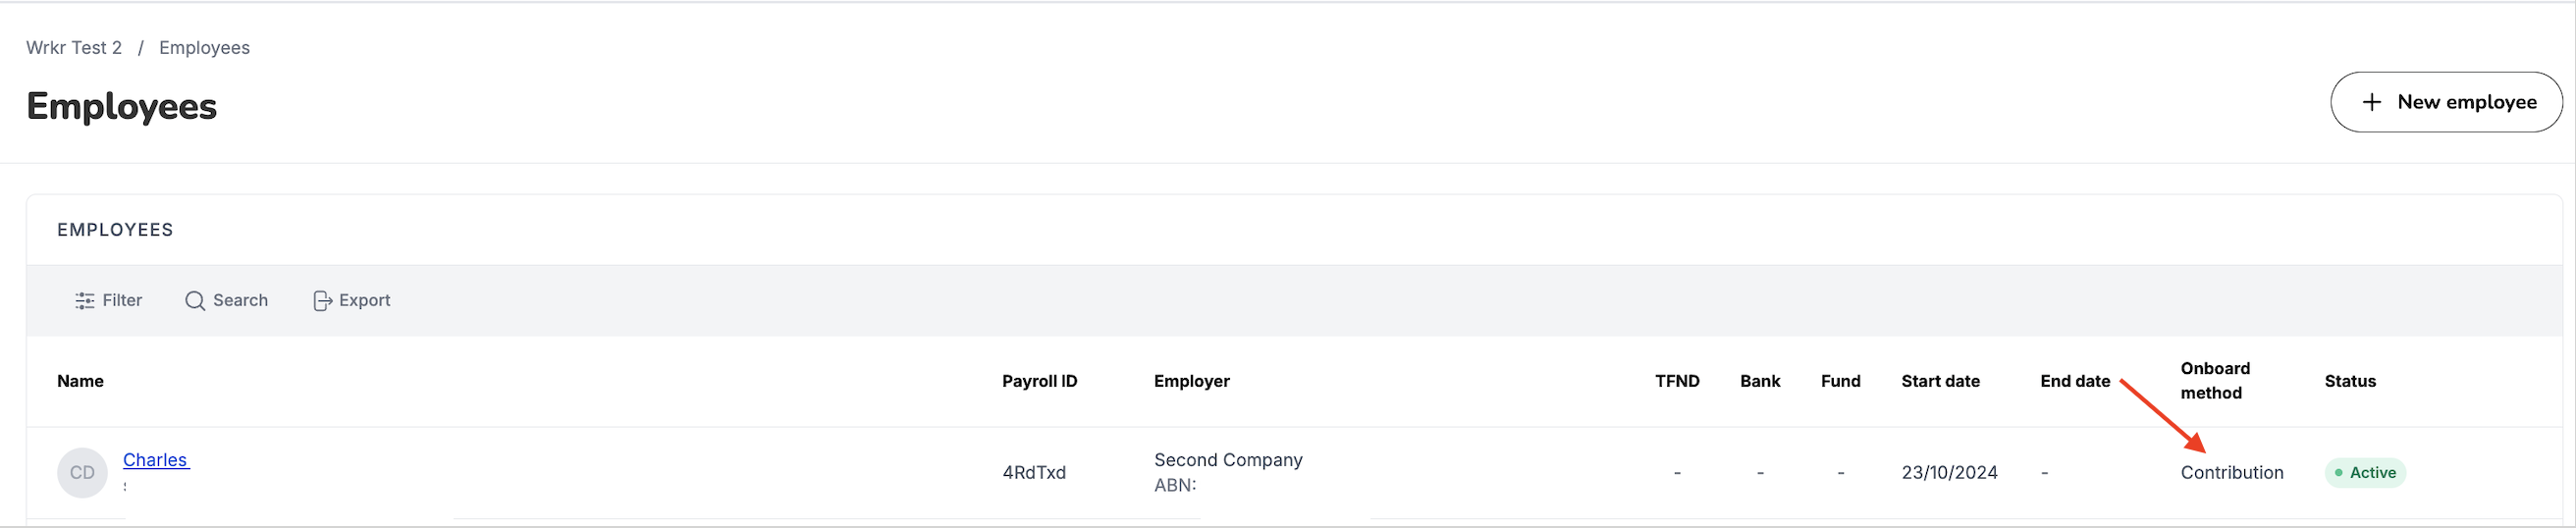Open the Charles employee link

(x=155, y=460)
